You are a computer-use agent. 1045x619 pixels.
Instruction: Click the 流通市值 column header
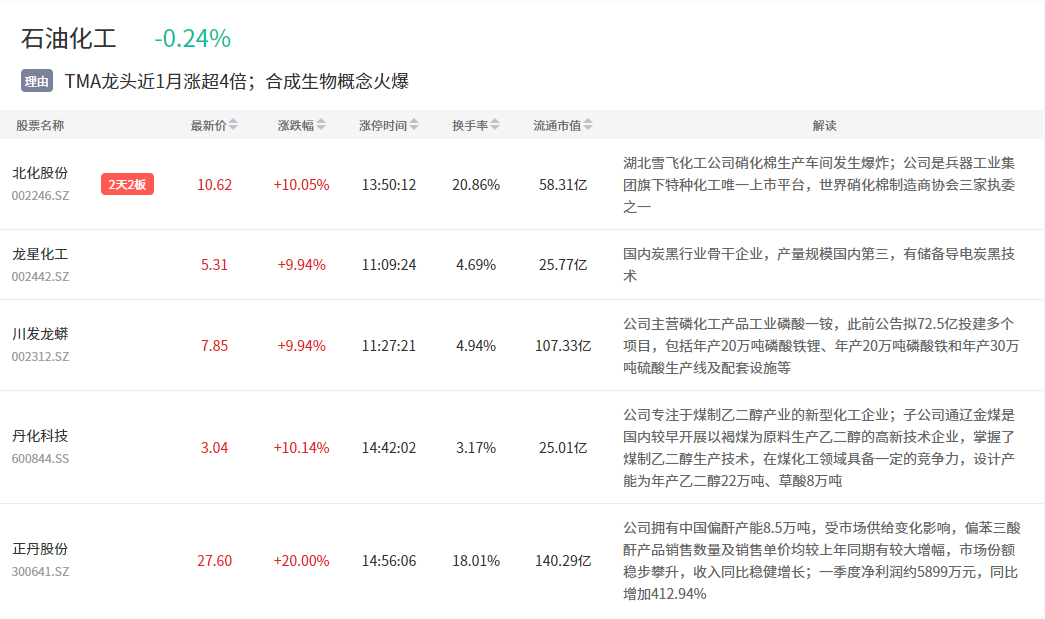coord(557,125)
